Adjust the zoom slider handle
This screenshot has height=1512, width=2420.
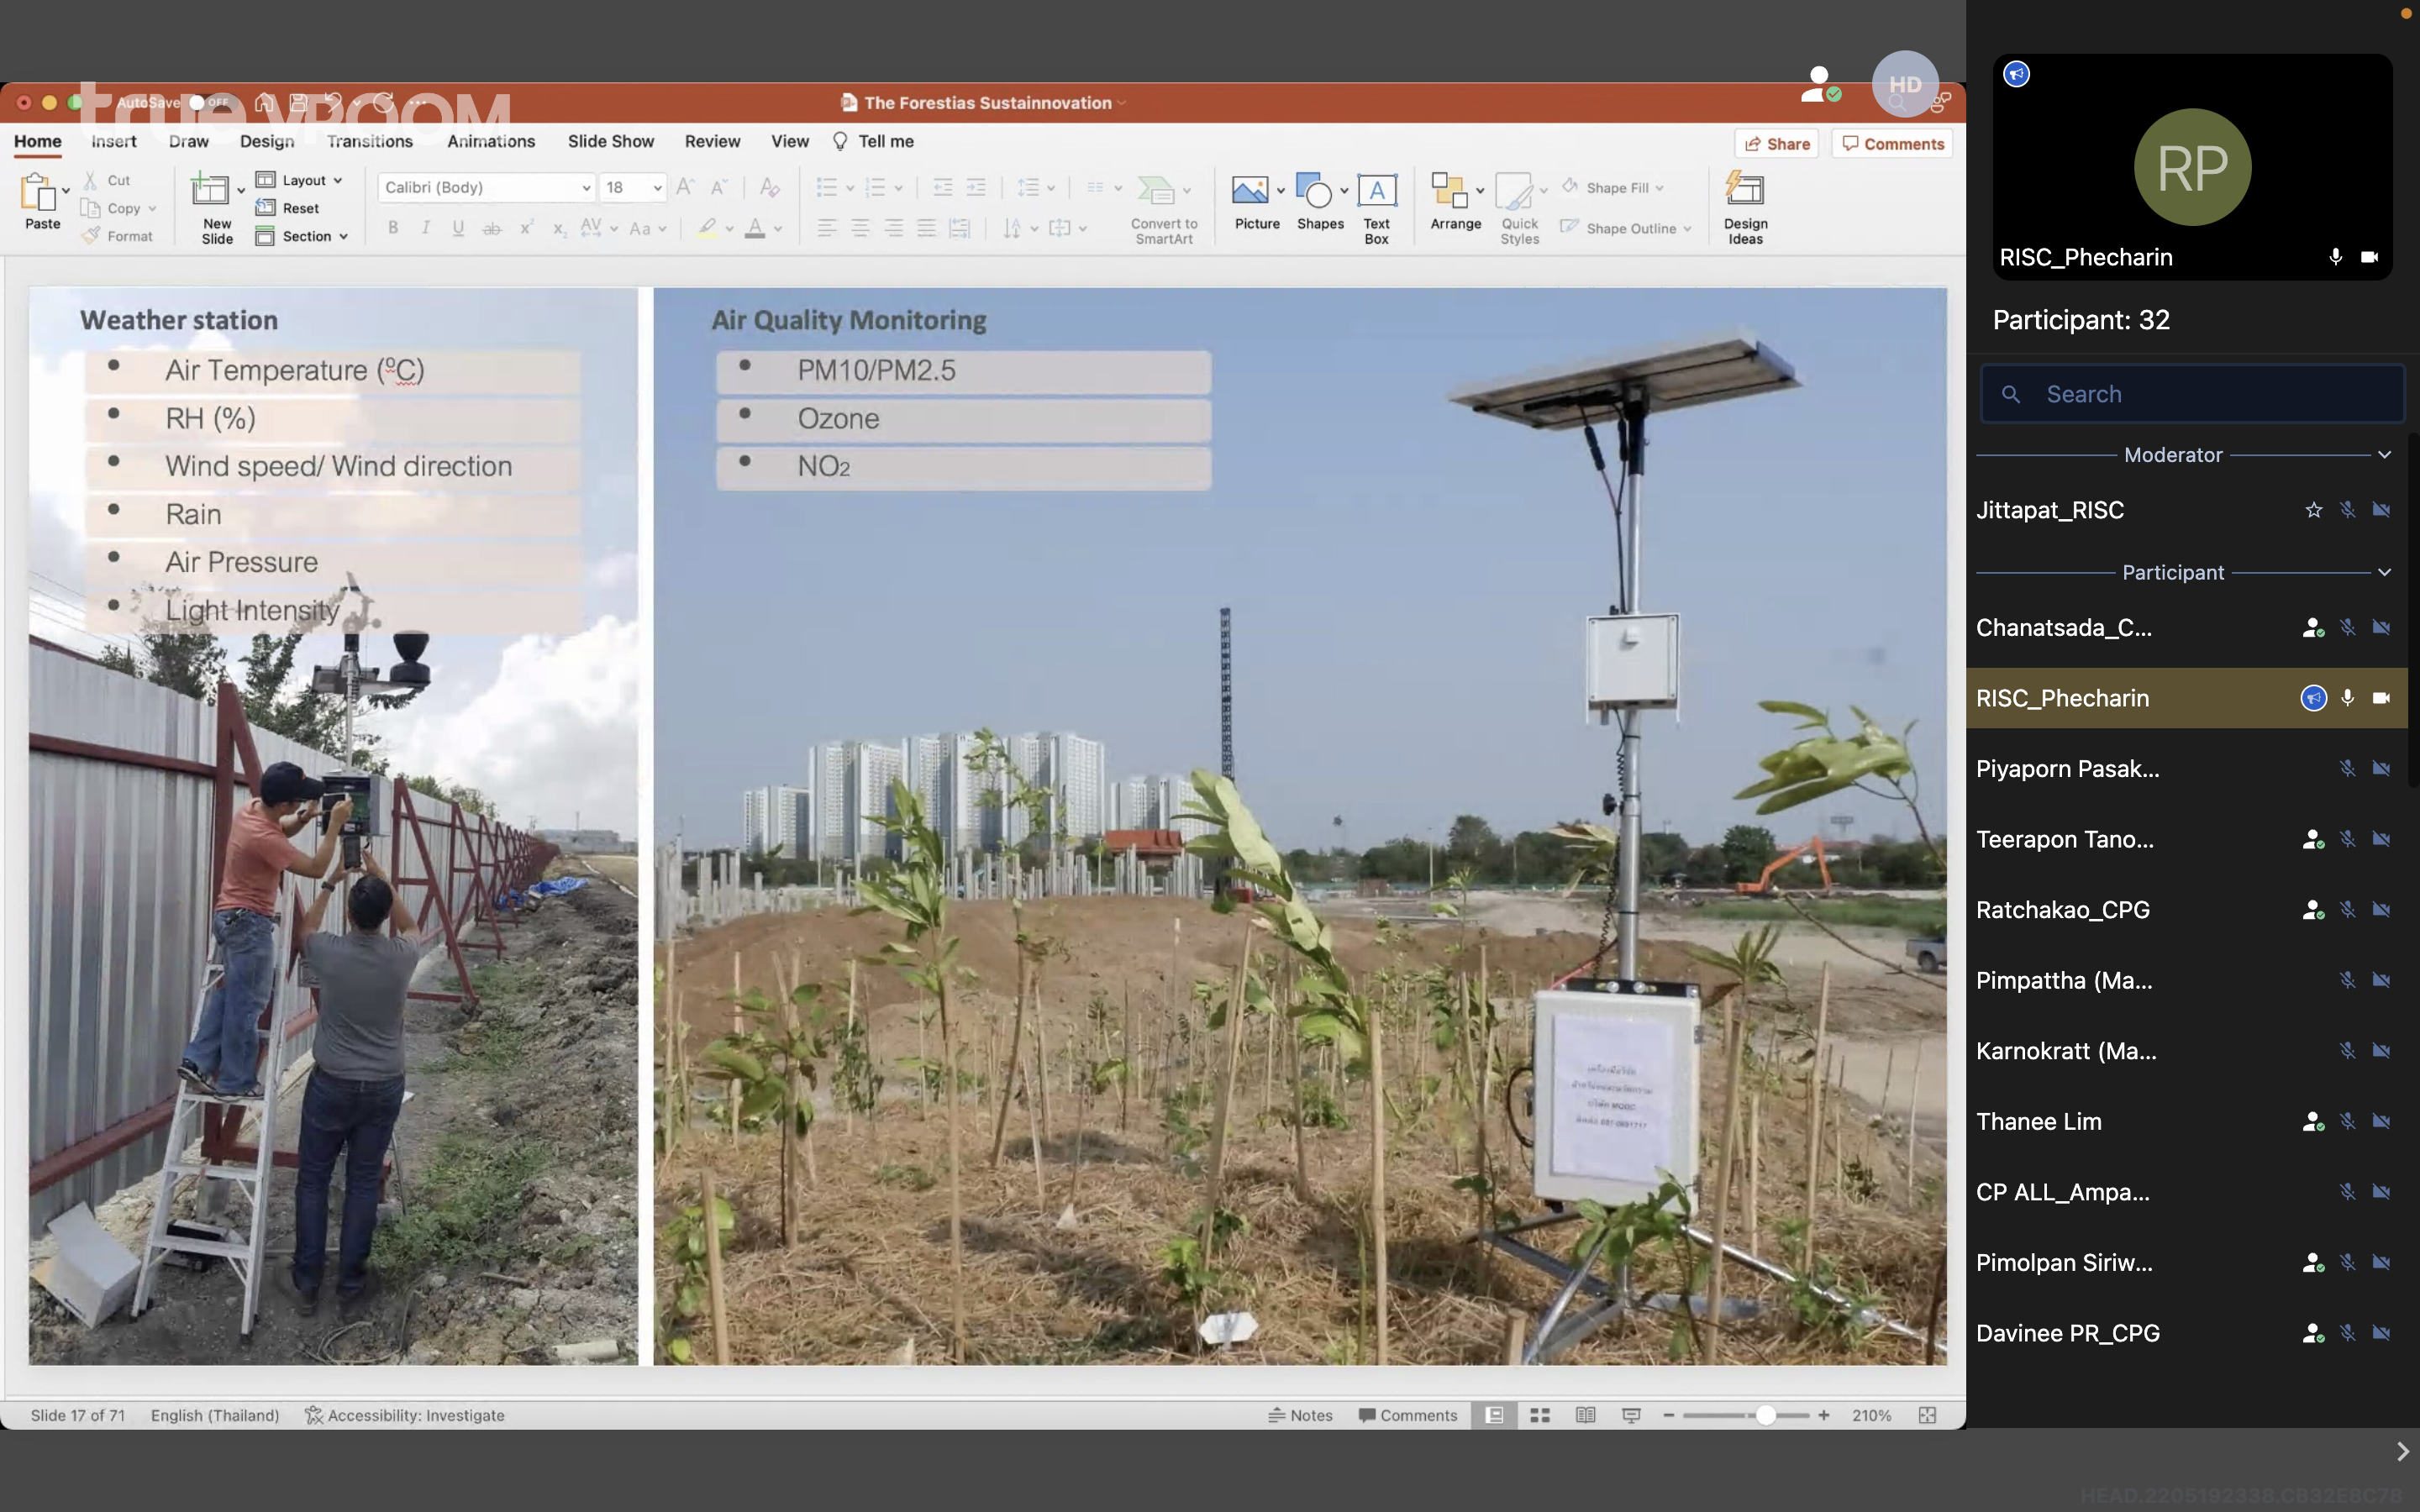[1766, 1415]
